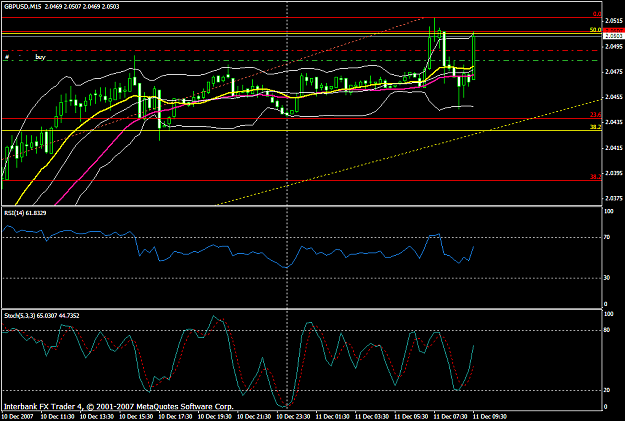This screenshot has width=625, height=421.
Task: Click the 11 Dec 07:30 time label
Action: 450,417
